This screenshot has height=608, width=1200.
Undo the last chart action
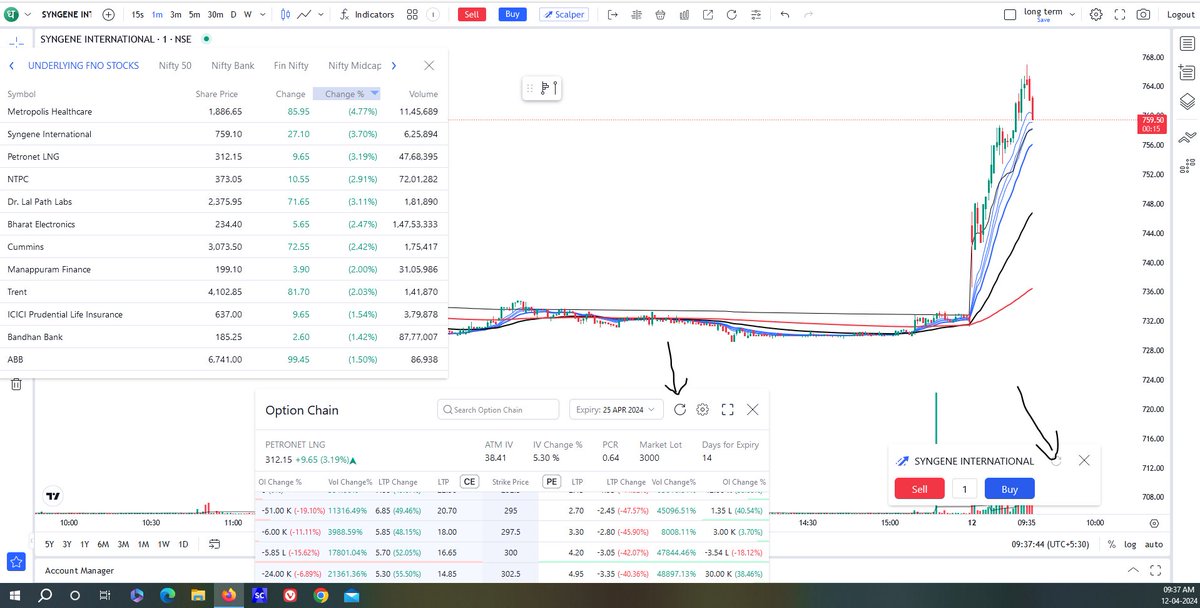point(785,15)
